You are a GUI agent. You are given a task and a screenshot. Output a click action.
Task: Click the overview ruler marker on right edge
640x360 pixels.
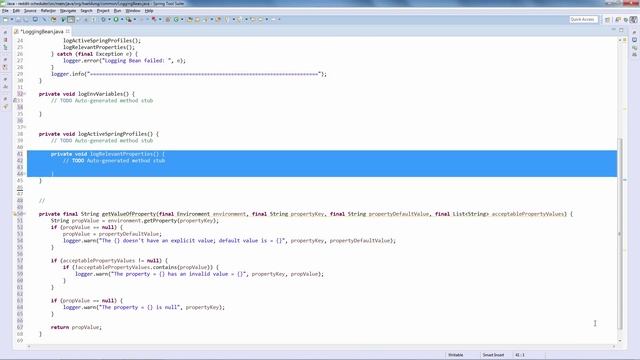(624, 180)
